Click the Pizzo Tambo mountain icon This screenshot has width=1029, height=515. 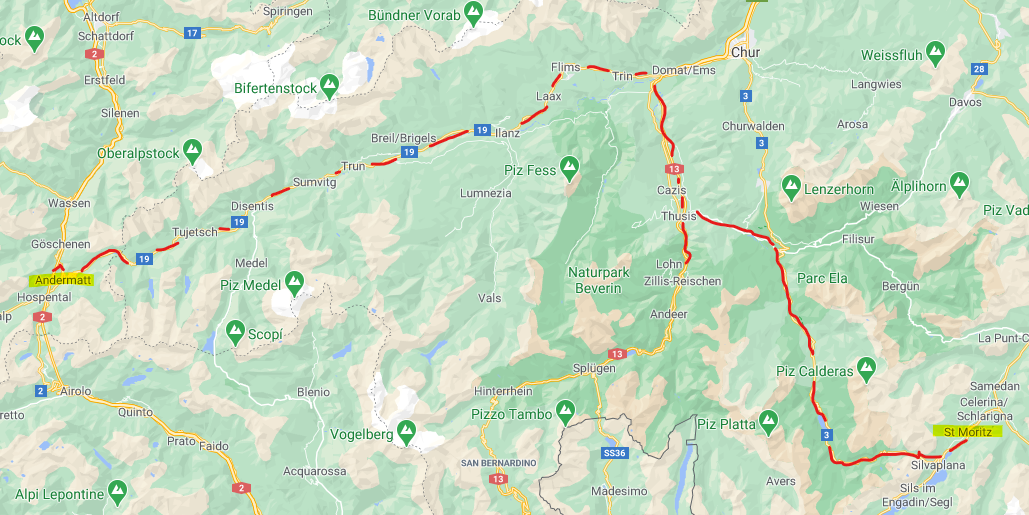(x=565, y=411)
